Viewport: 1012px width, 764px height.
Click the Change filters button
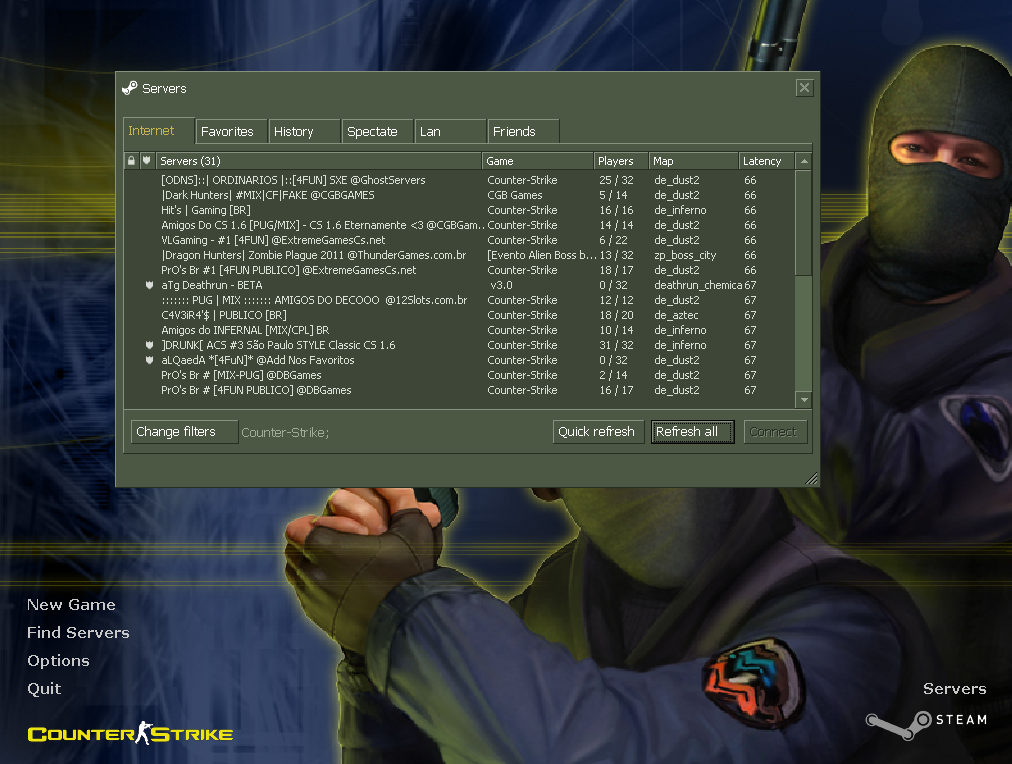point(185,432)
